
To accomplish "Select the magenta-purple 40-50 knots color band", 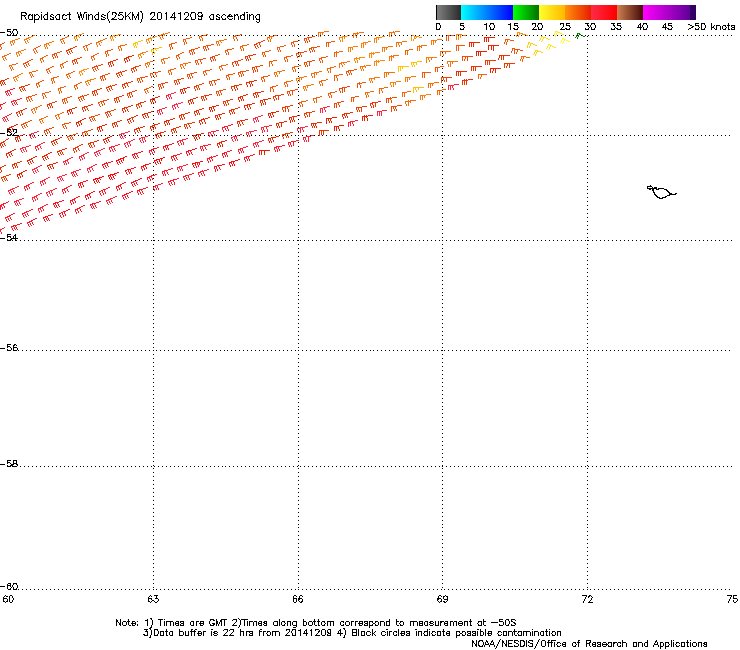I will [x=669, y=12].
